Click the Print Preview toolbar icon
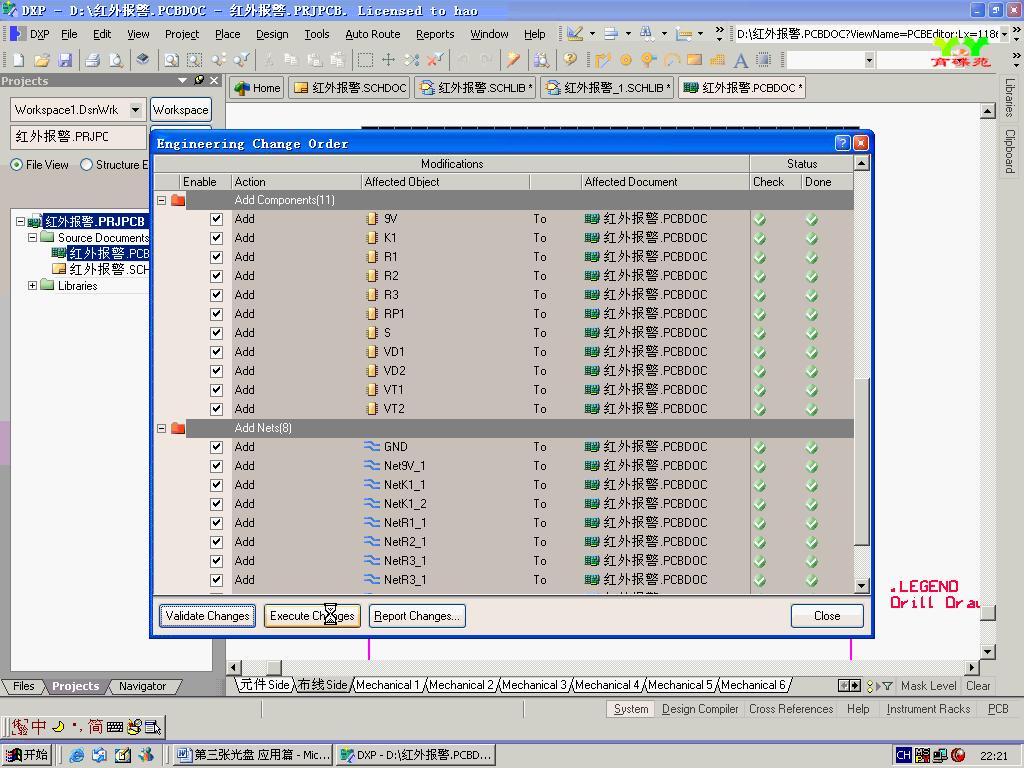 (x=116, y=60)
